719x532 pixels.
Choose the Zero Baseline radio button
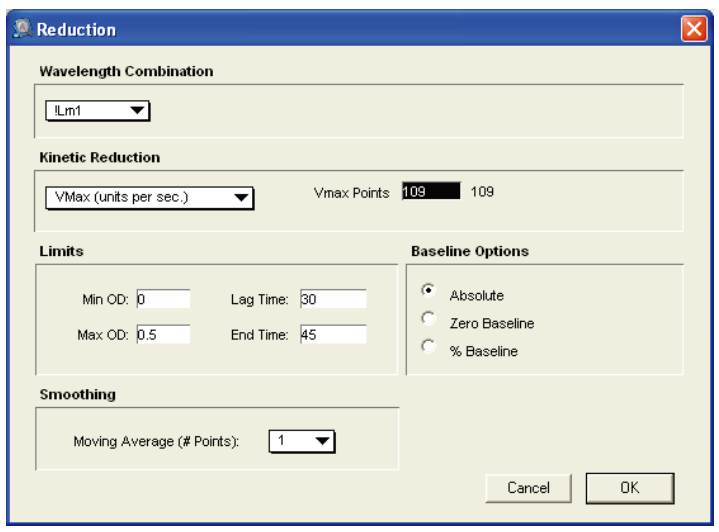428,318
